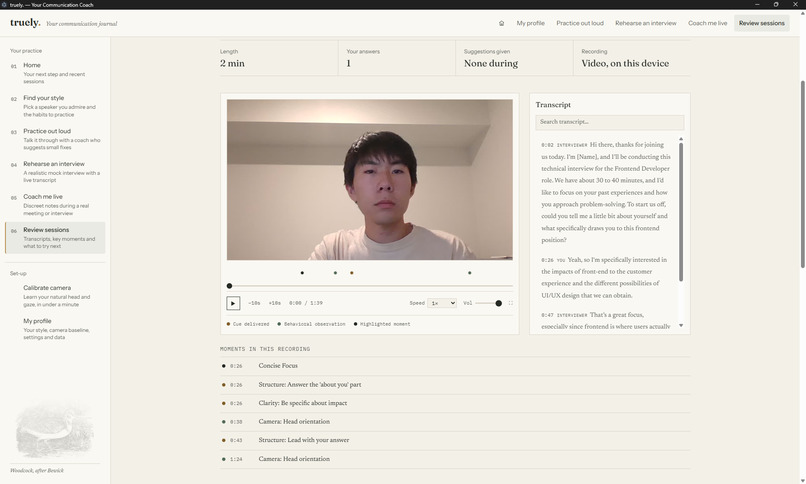The height and width of the screenshot is (484, 806).
Task: Open Find your style in the sidebar
Action: click(x=55, y=106)
